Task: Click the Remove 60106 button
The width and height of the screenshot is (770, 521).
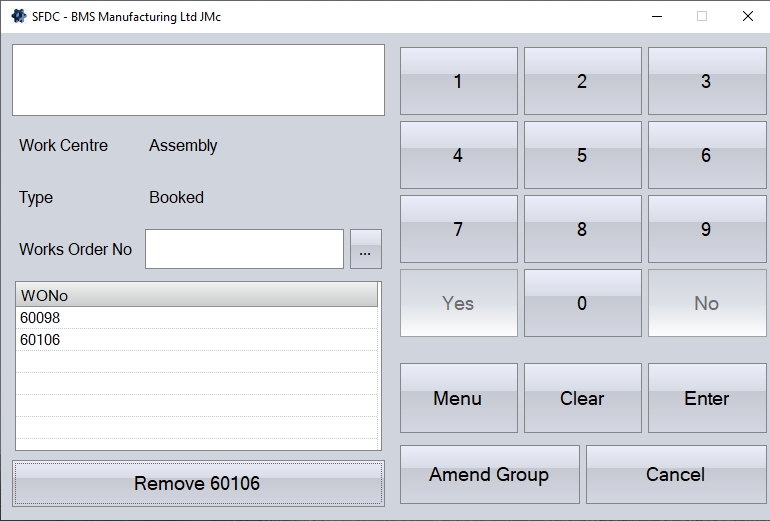Action: (197, 483)
